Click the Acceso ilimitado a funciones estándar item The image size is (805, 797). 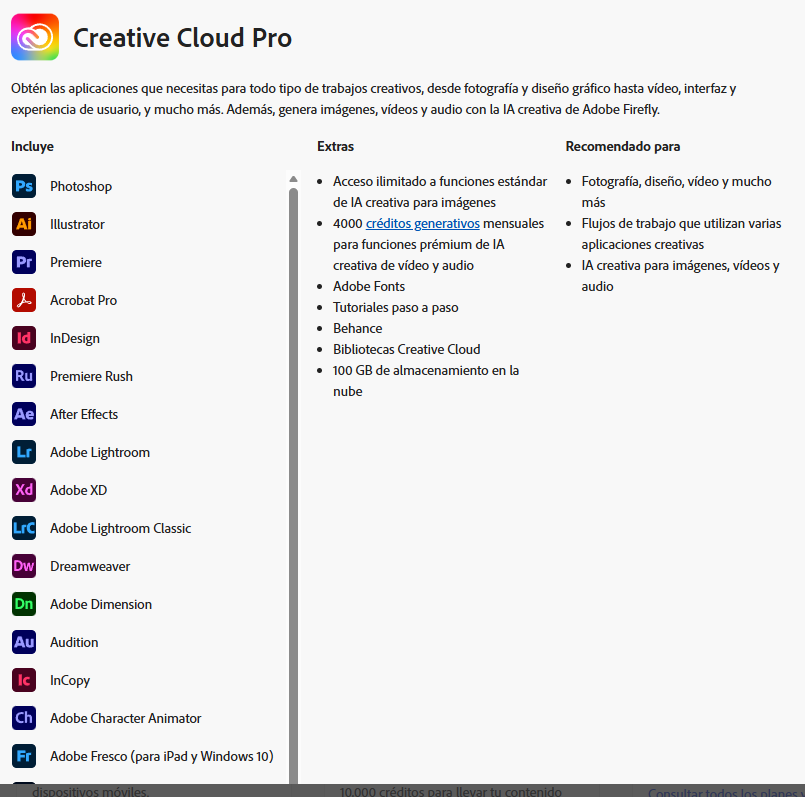click(440, 192)
